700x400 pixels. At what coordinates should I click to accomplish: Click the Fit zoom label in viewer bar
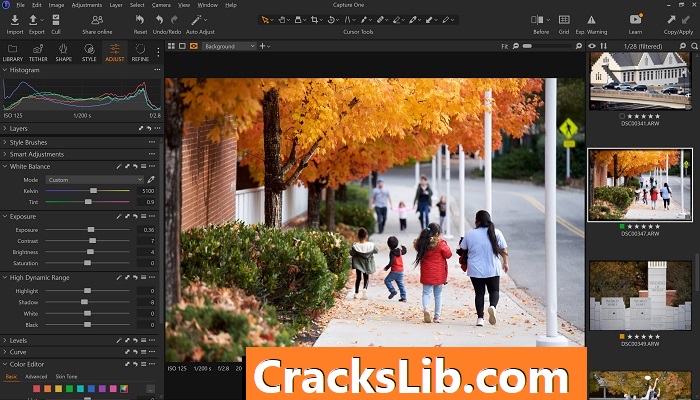coord(504,46)
